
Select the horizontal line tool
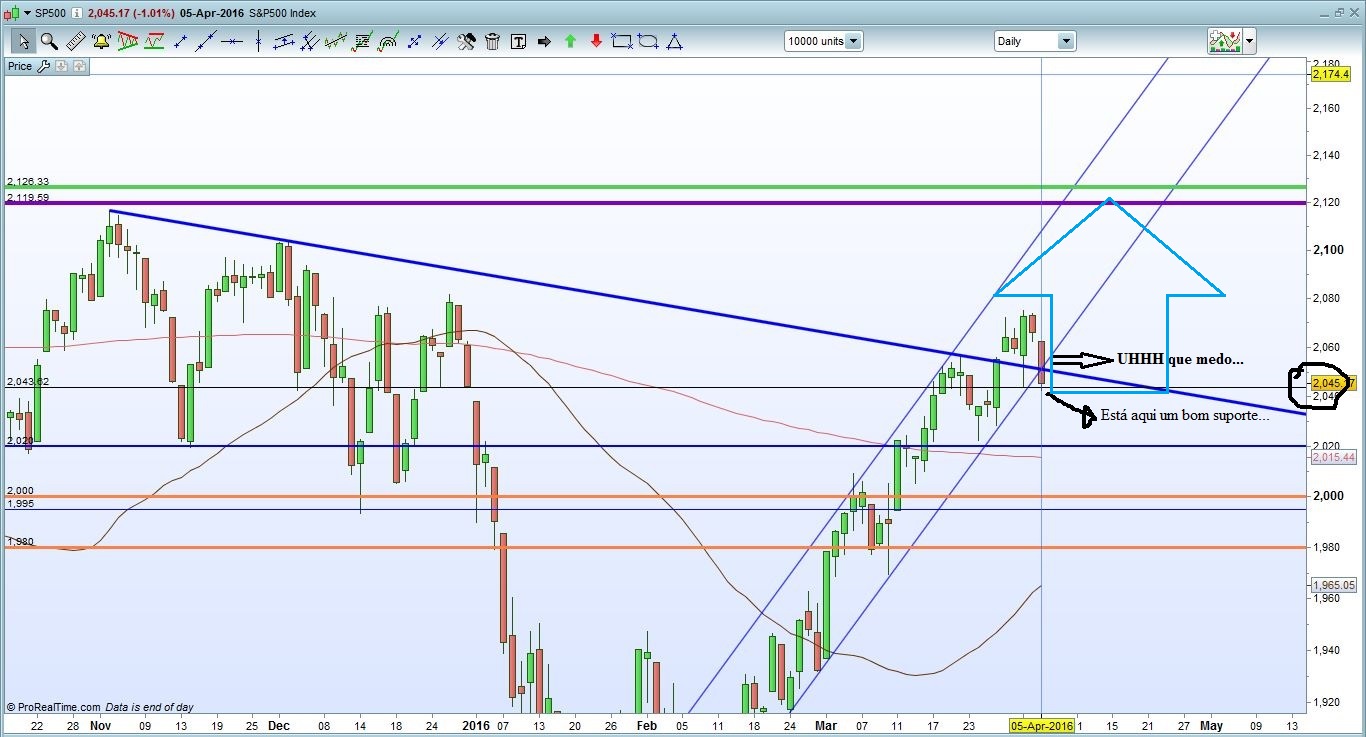[x=232, y=41]
